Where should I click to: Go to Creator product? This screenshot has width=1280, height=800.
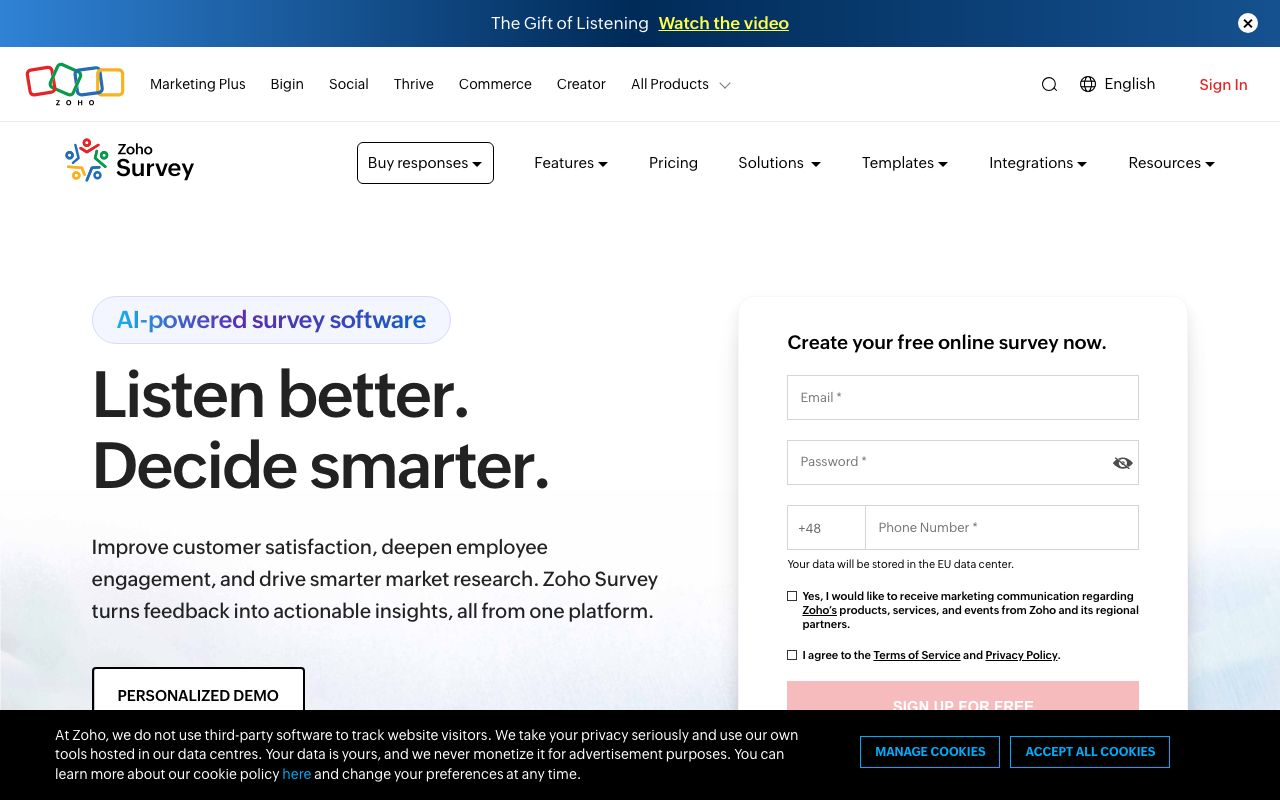click(x=581, y=84)
